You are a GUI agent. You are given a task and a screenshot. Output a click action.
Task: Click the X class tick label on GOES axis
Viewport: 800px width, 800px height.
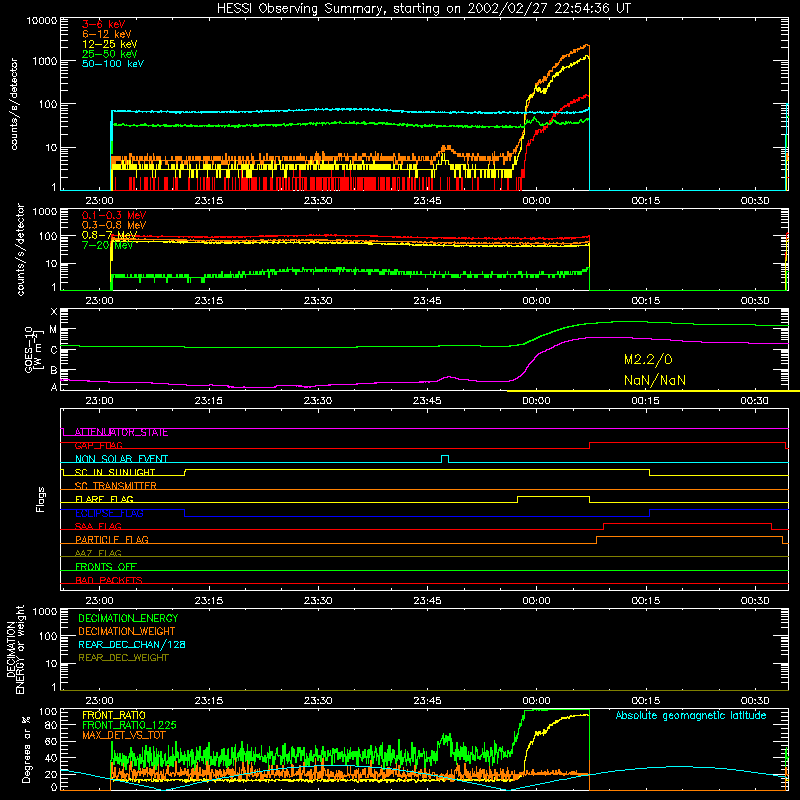(x=54, y=312)
